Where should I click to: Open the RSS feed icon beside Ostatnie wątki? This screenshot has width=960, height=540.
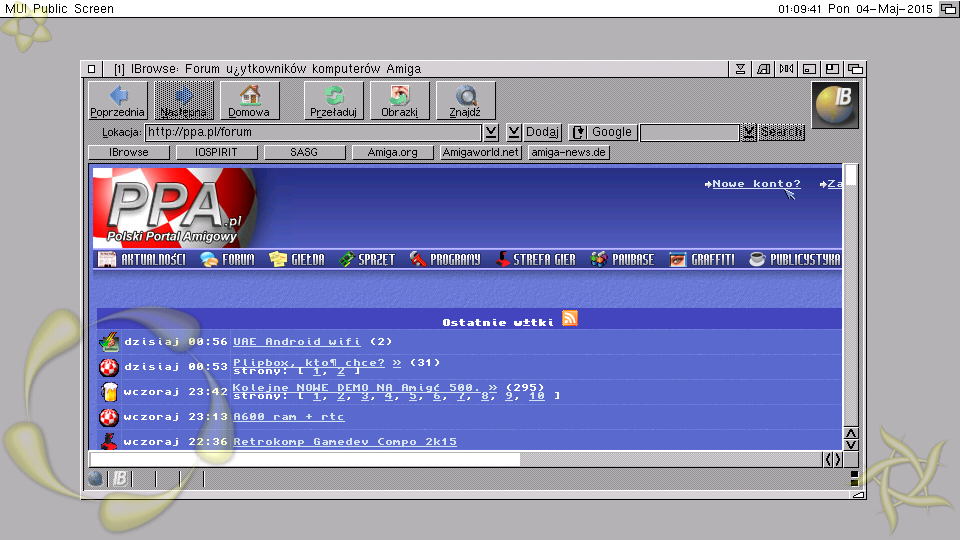[569, 318]
